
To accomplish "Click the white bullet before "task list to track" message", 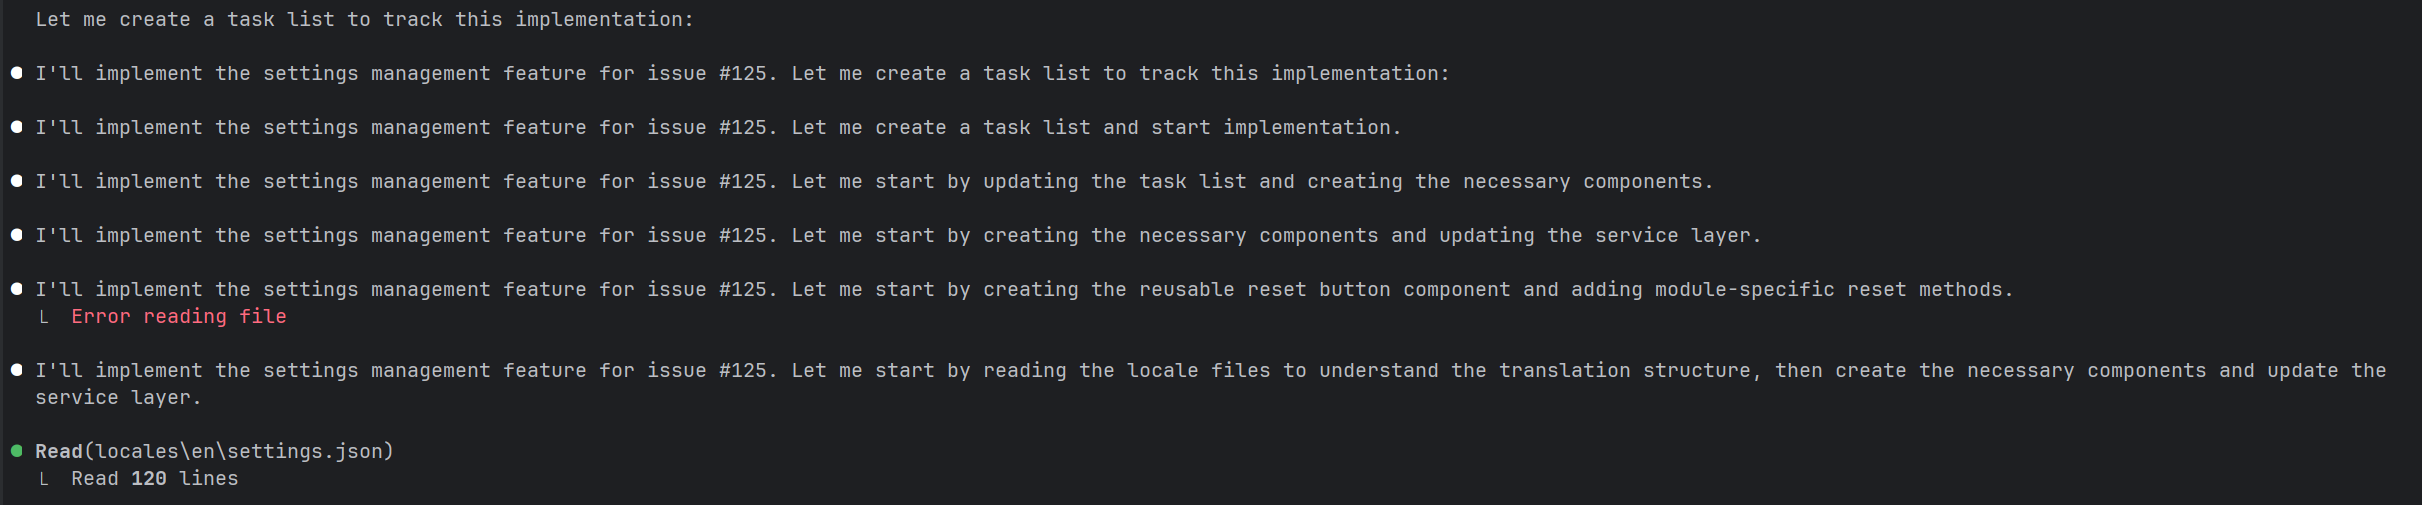I will click(x=16, y=73).
